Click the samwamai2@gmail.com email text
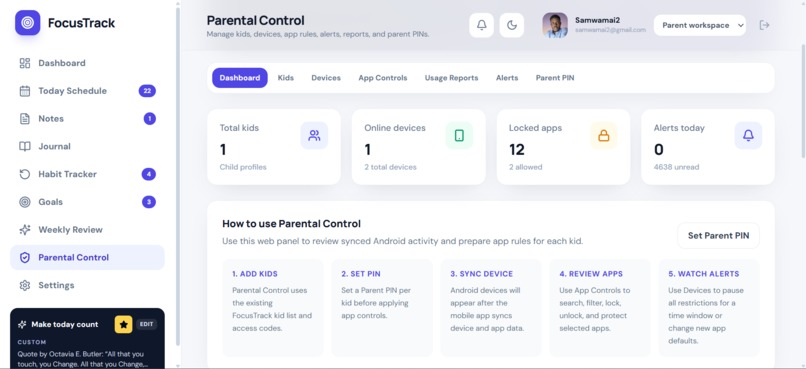The image size is (806, 369). click(610, 30)
